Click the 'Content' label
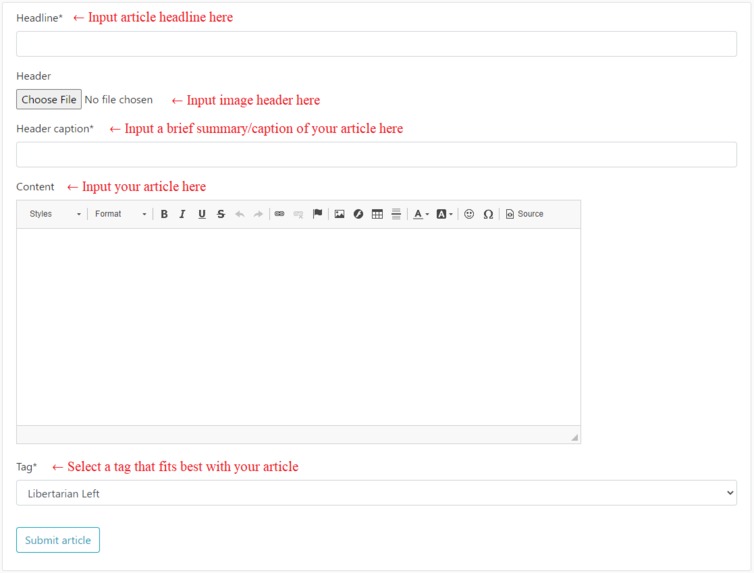Screen dimensions: 754x573 coord(35,187)
